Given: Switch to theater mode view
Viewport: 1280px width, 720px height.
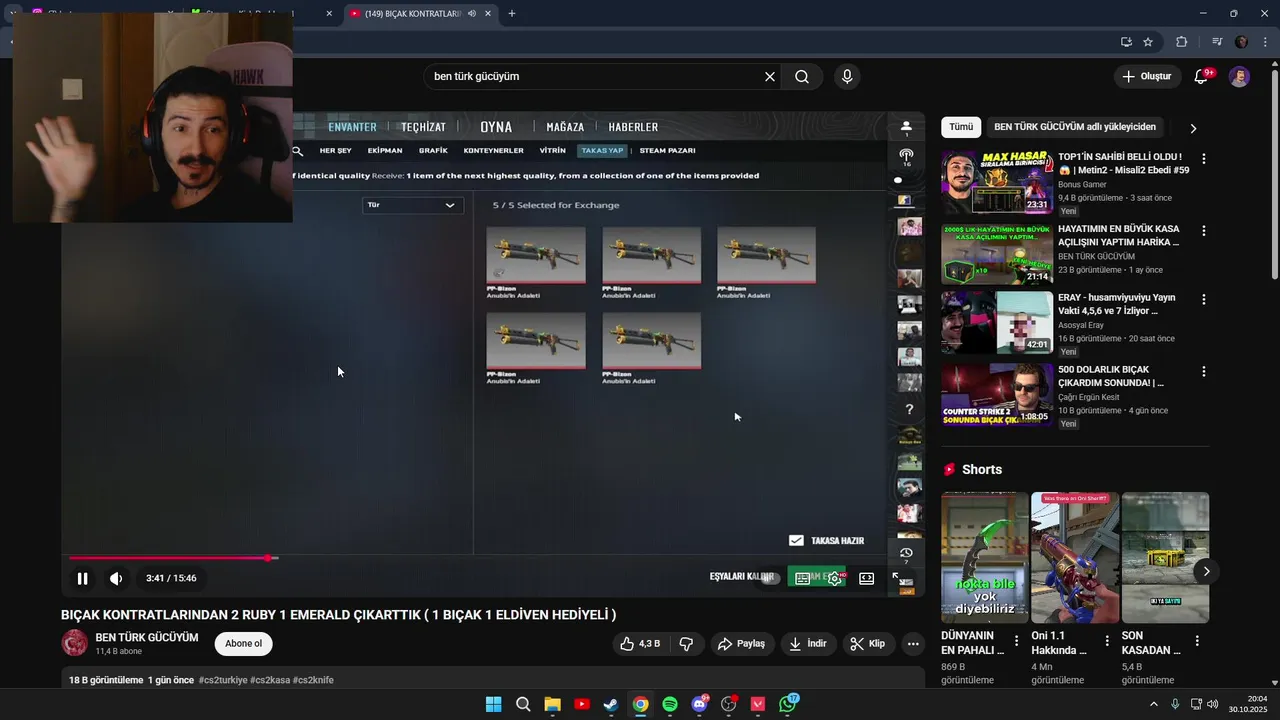Looking at the screenshot, I should [x=866, y=578].
